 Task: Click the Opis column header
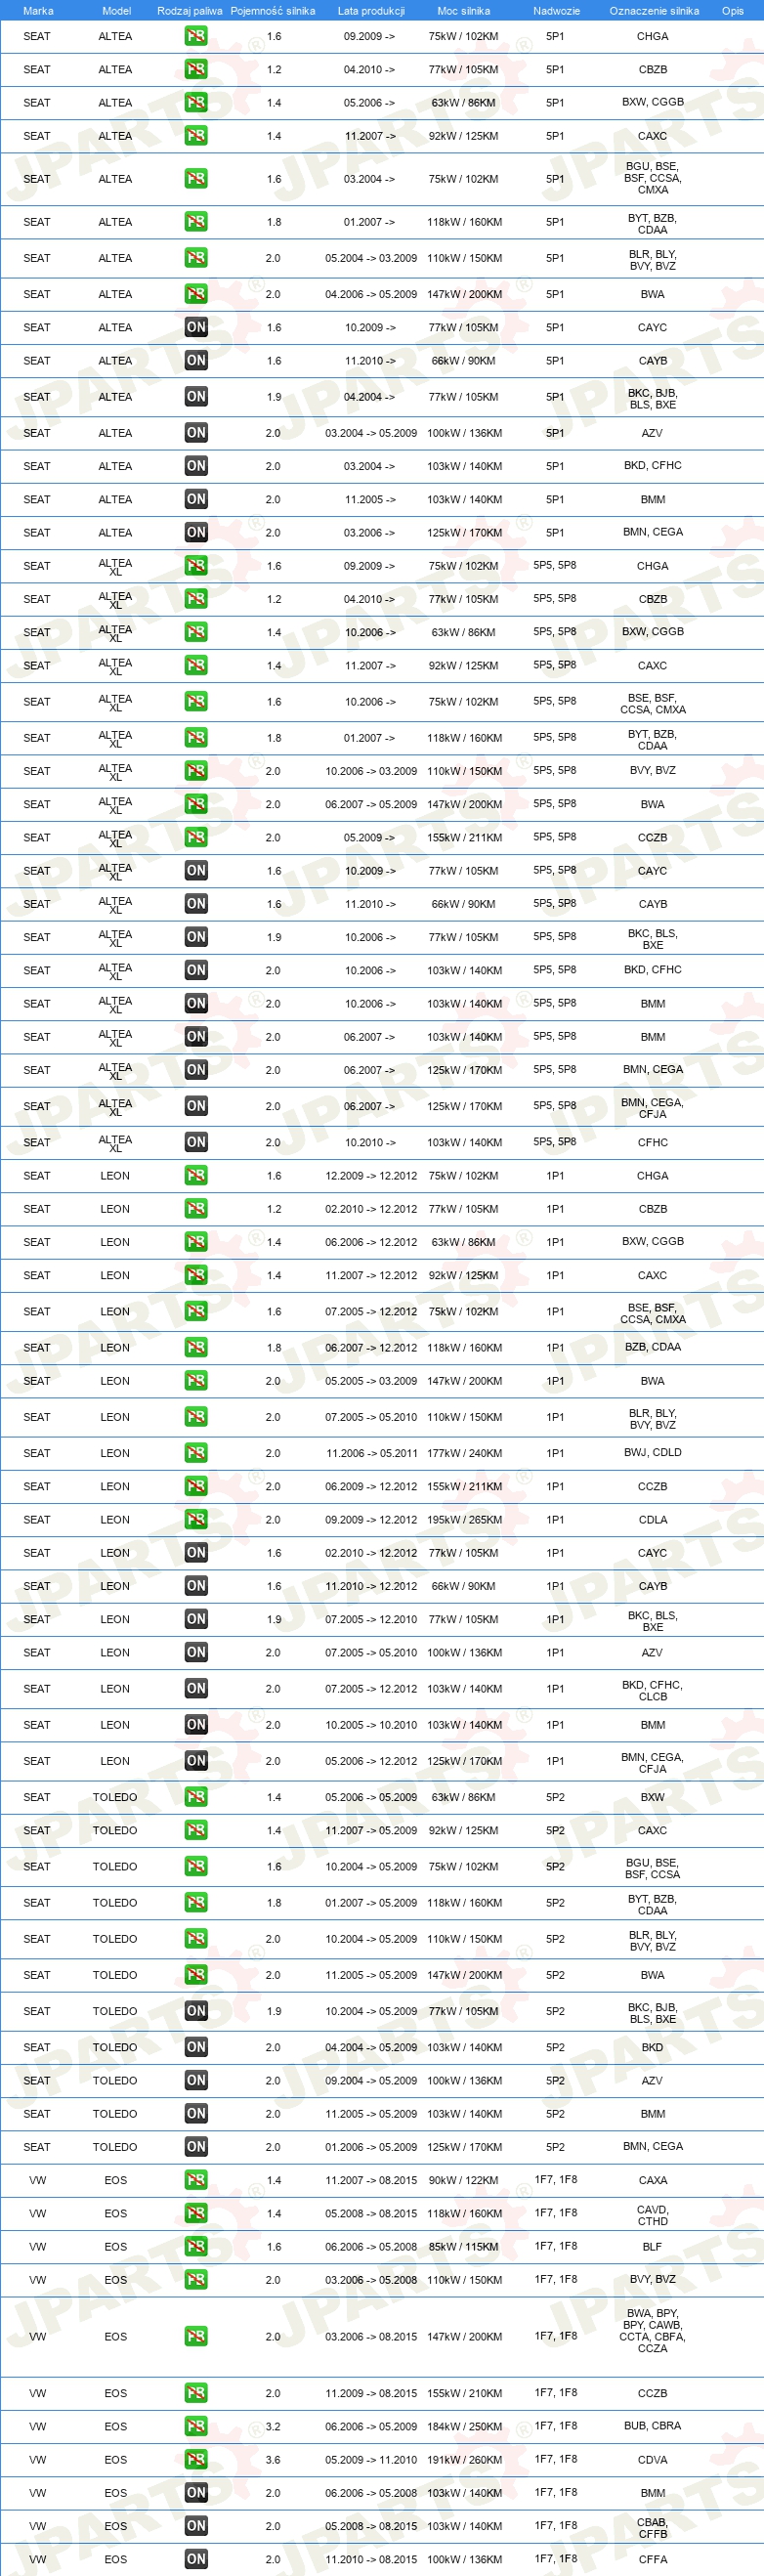[733, 11]
